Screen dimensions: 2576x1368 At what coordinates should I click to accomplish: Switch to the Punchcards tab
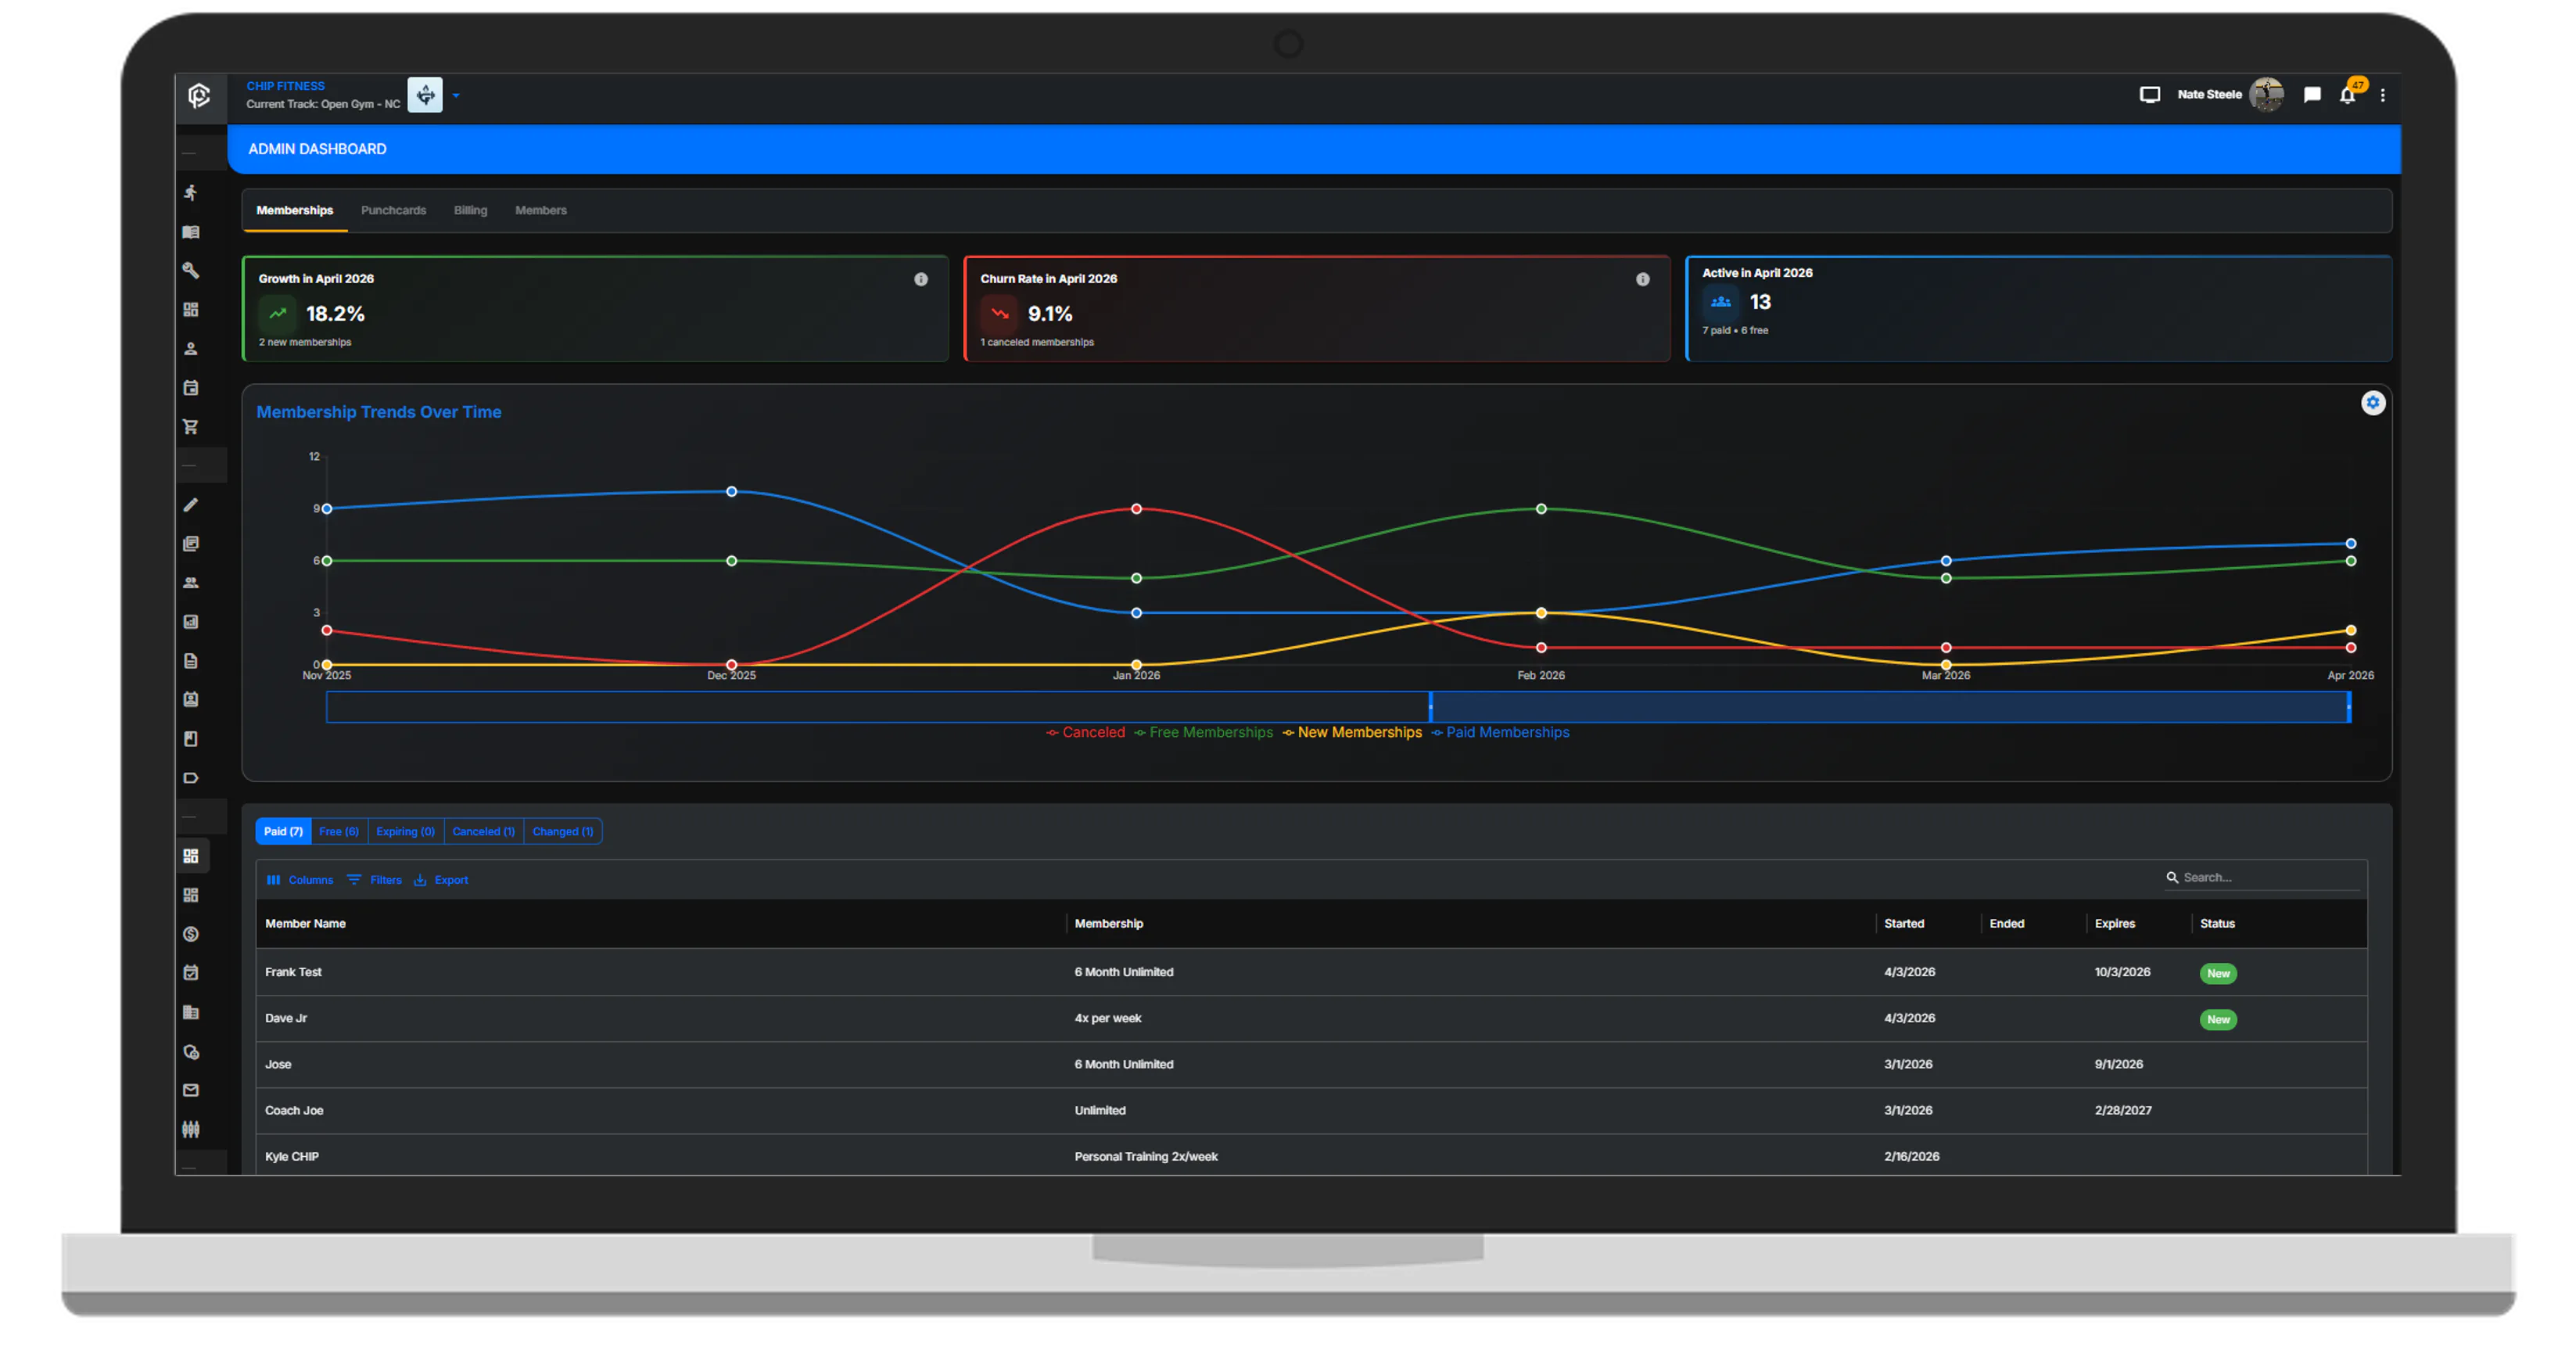(x=393, y=211)
